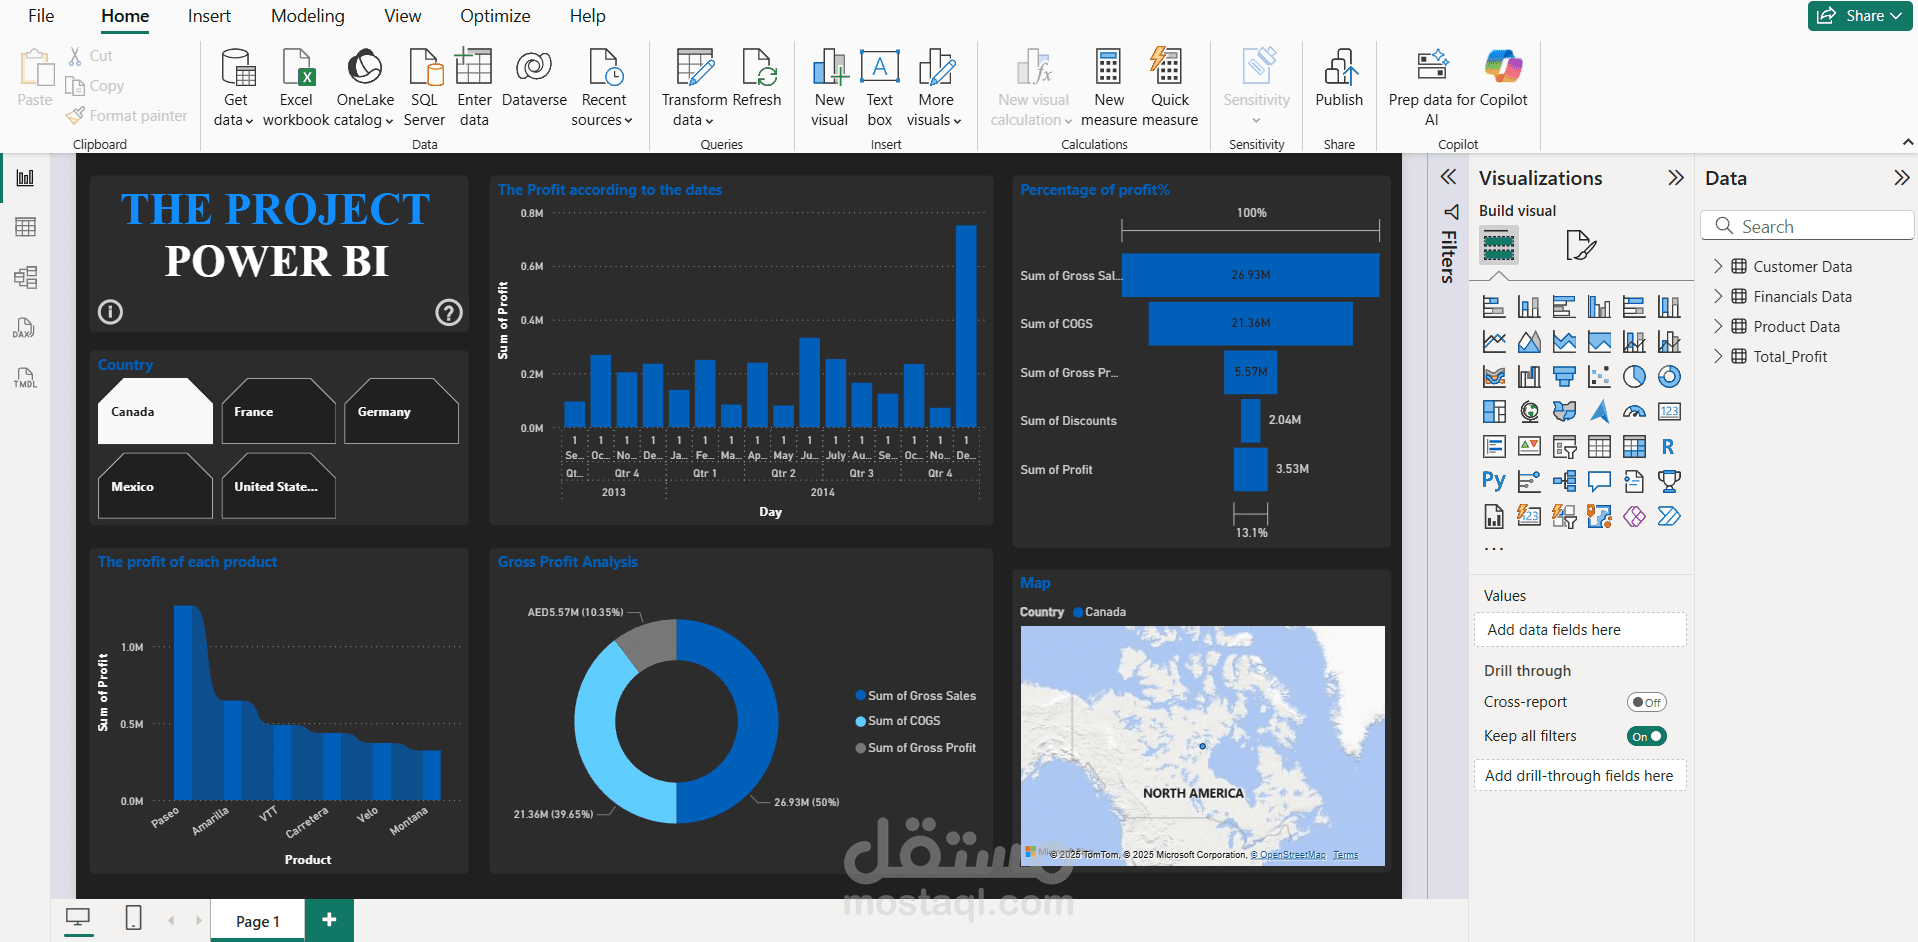1918x942 pixels.
Task: Select Canada in Country slicer
Action: click(x=155, y=411)
